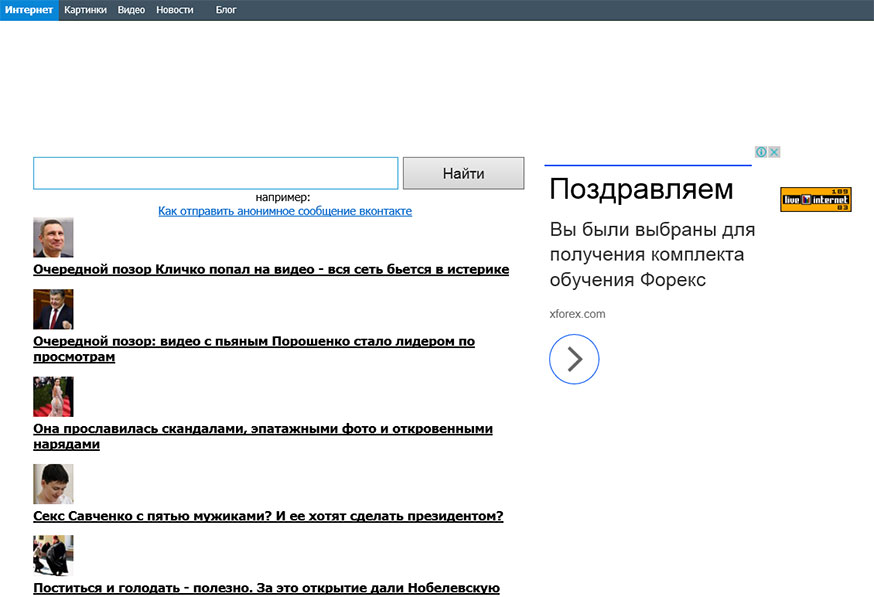Open the Блог link in top bar

(x=226, y=10)
